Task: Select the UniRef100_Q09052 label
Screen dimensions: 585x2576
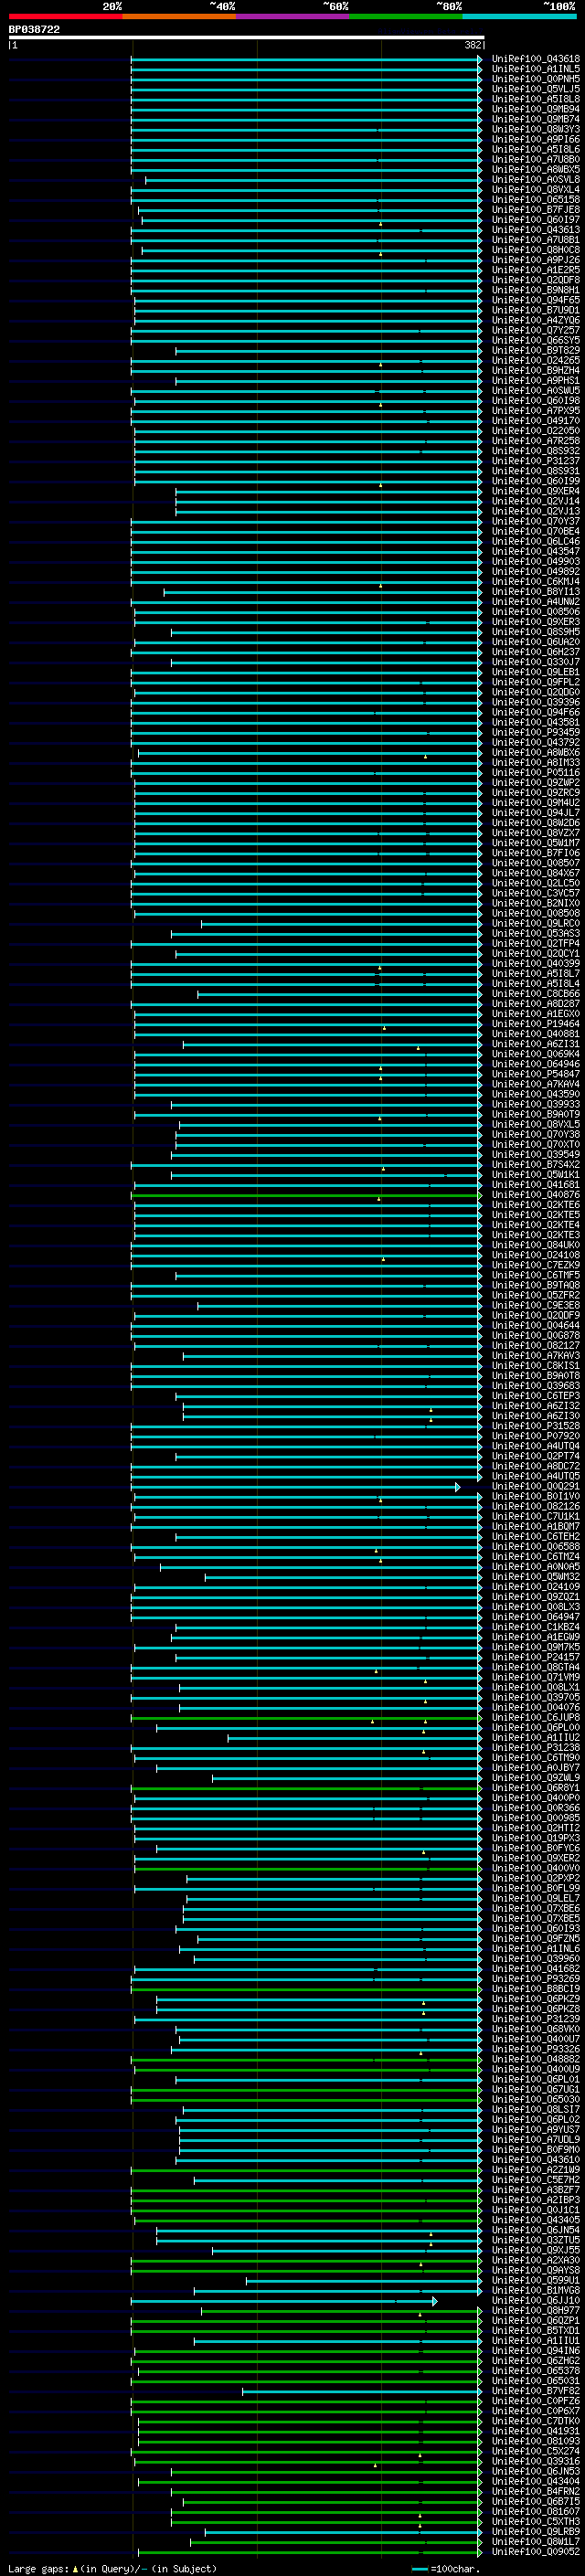Action: [x=536, y=2552]
